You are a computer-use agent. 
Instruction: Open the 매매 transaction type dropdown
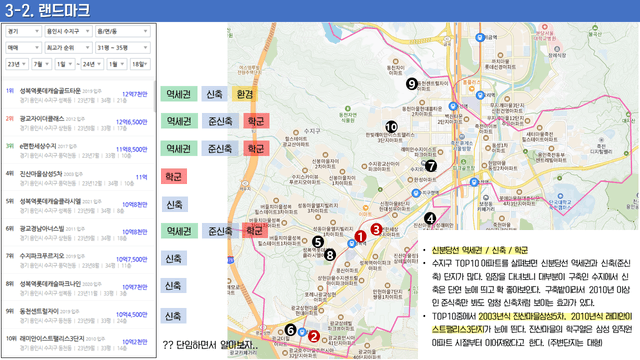[x=23, y=48]
